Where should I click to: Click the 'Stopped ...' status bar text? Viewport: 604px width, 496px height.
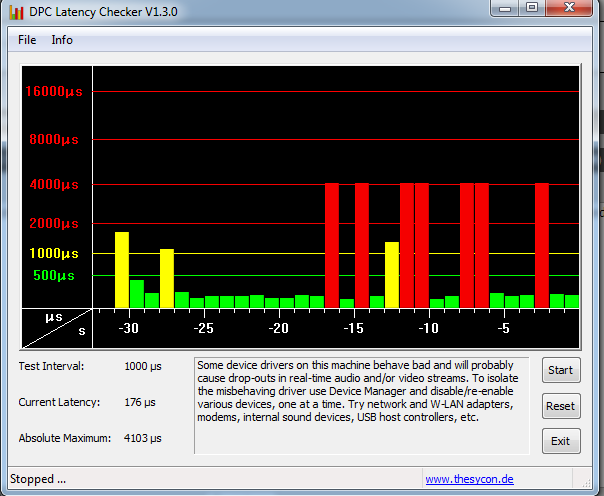(x=38, y=479)
